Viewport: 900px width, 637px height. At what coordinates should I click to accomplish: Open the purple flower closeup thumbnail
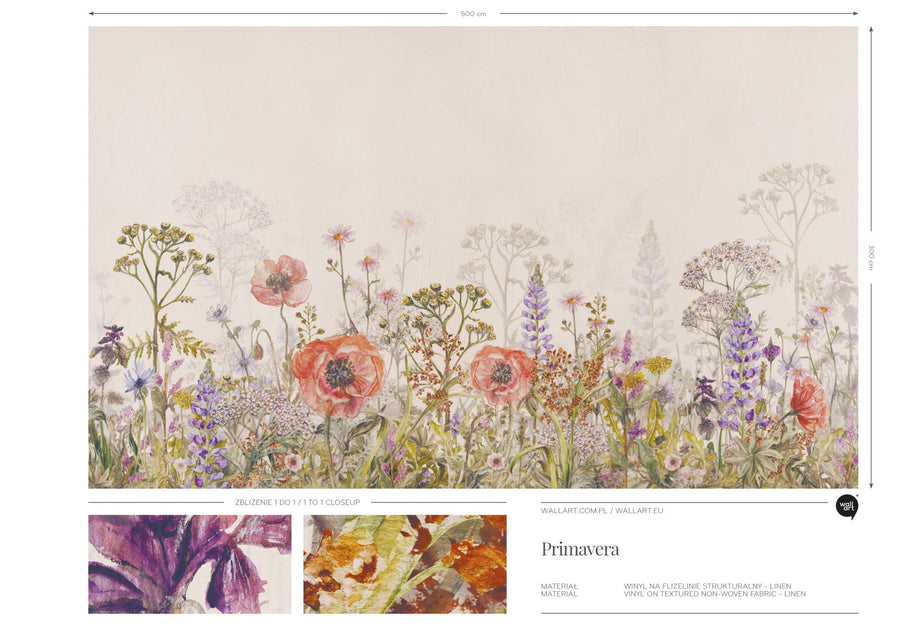189,564
